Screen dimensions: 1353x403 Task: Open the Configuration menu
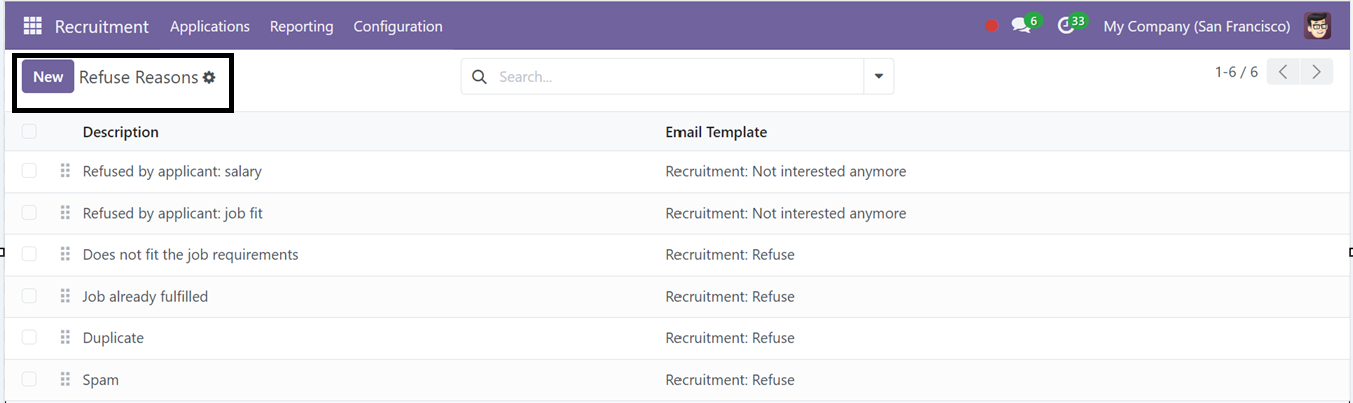coord(398,26)
